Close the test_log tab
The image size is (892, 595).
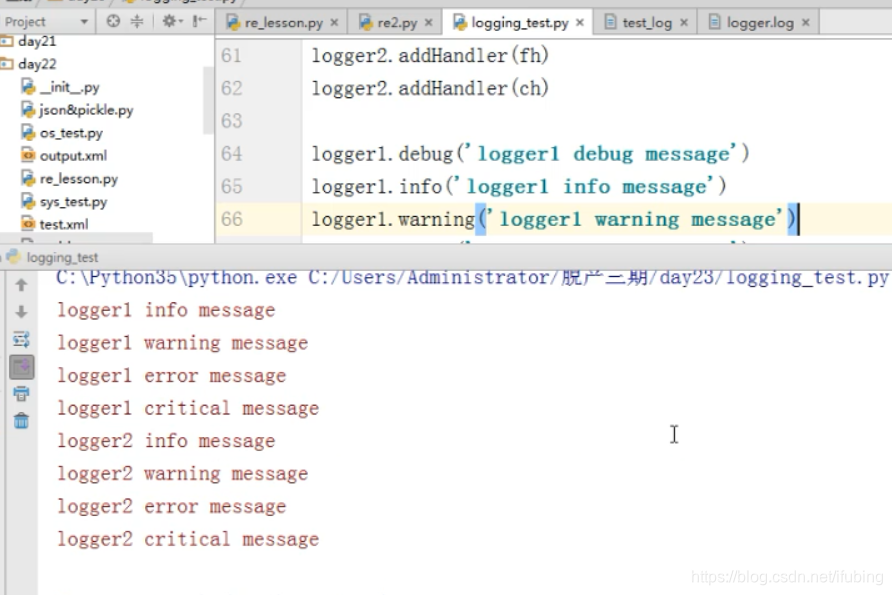[684, 23]
